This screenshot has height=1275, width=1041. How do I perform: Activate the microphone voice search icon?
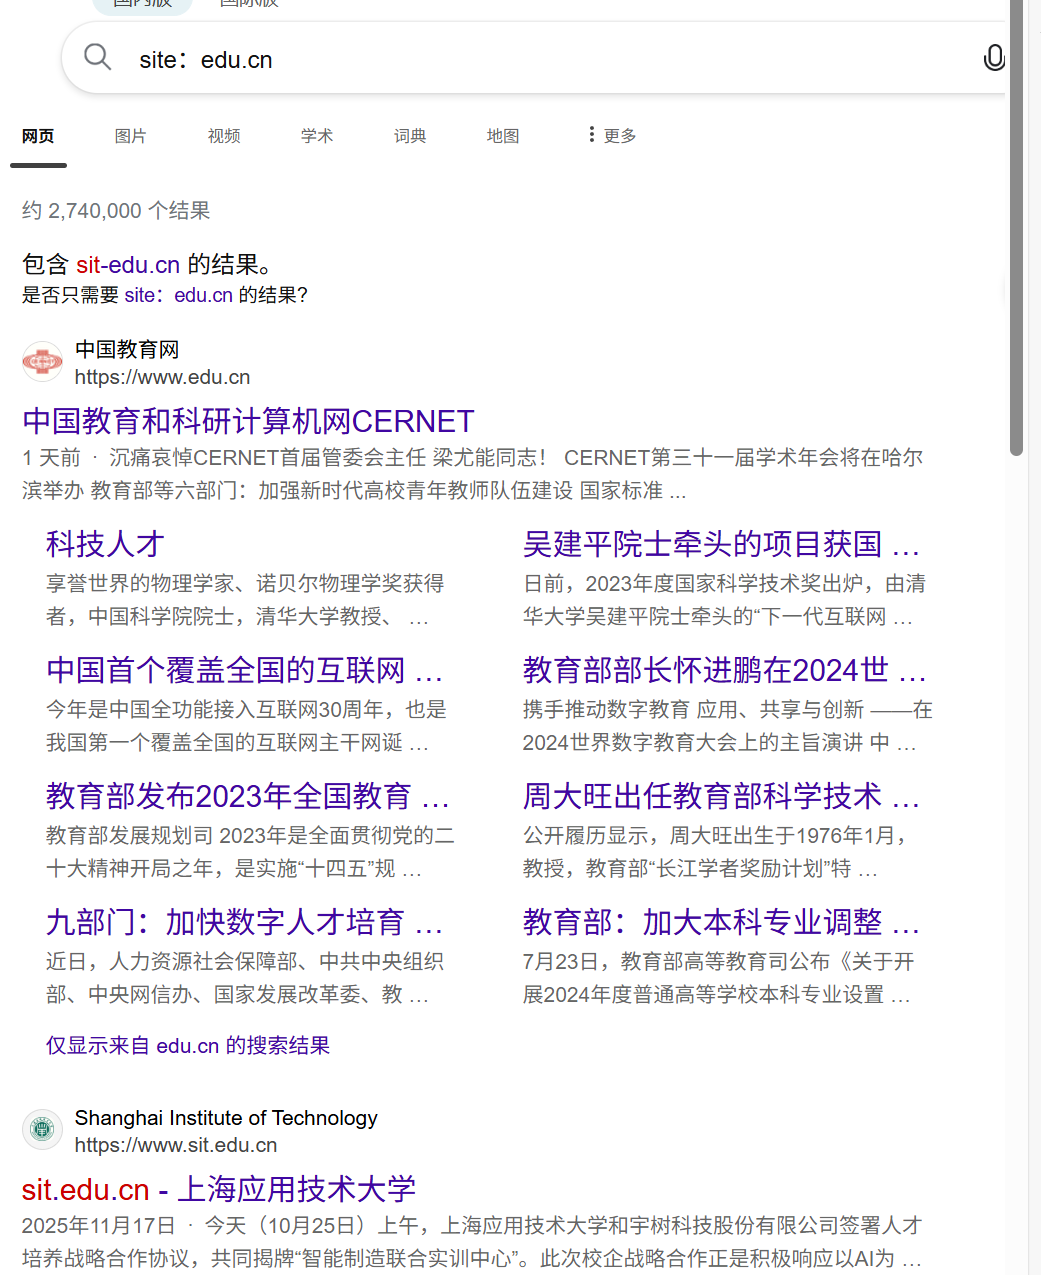[994, 58]
